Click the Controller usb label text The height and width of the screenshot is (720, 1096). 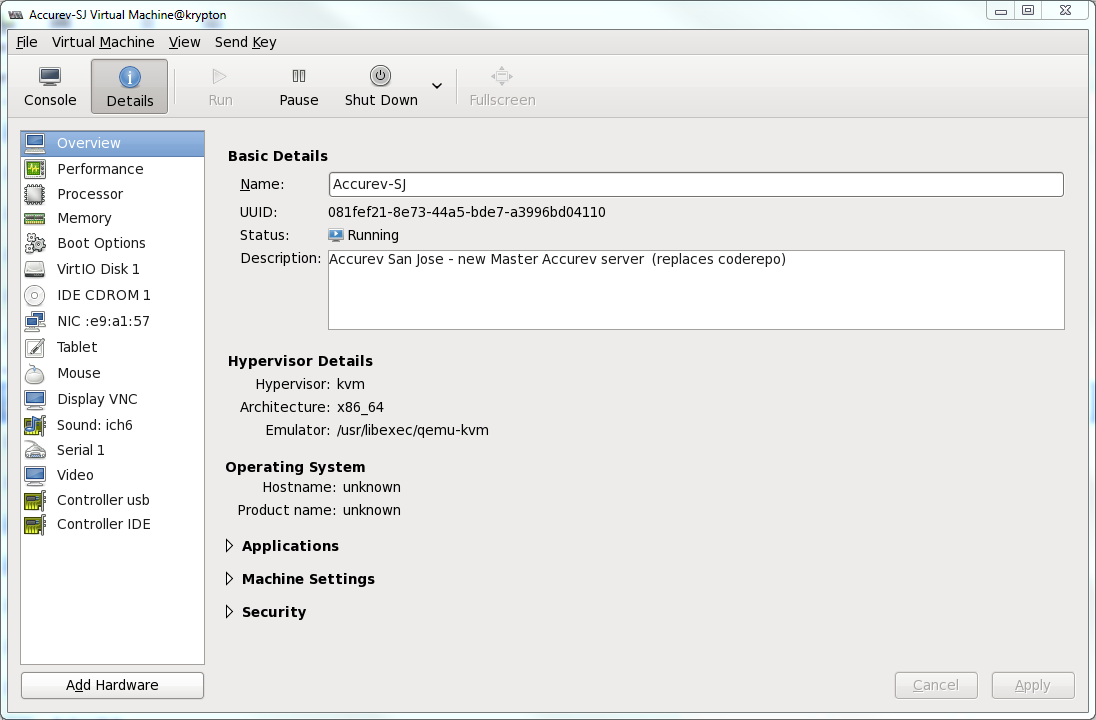(103, 501)
